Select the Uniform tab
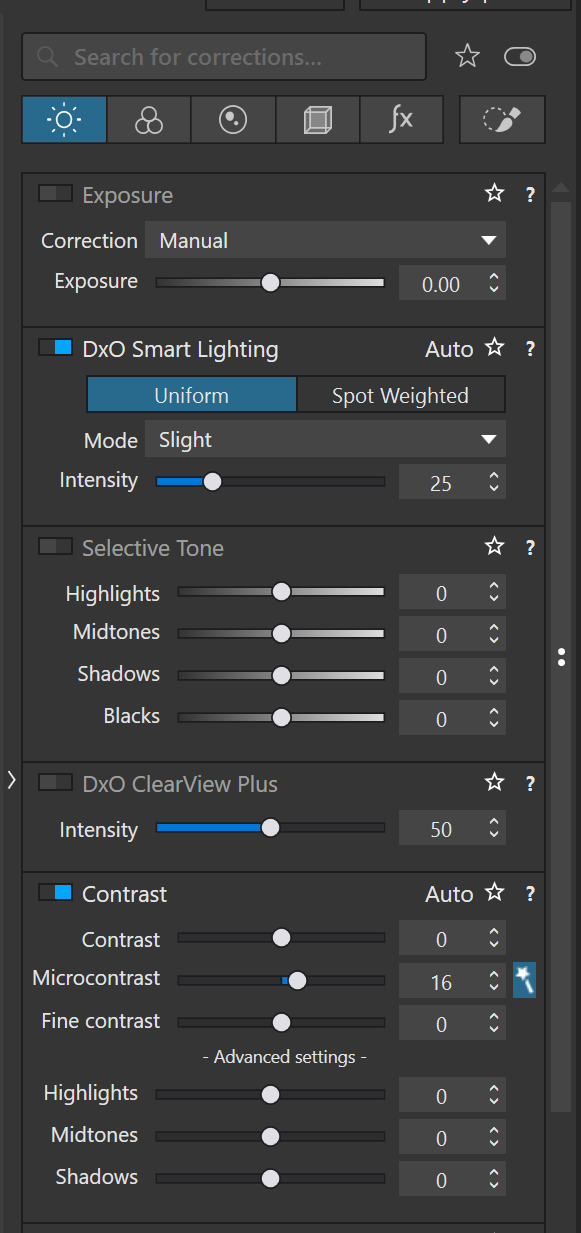The image size is (581, 1233). pos(191,395)
